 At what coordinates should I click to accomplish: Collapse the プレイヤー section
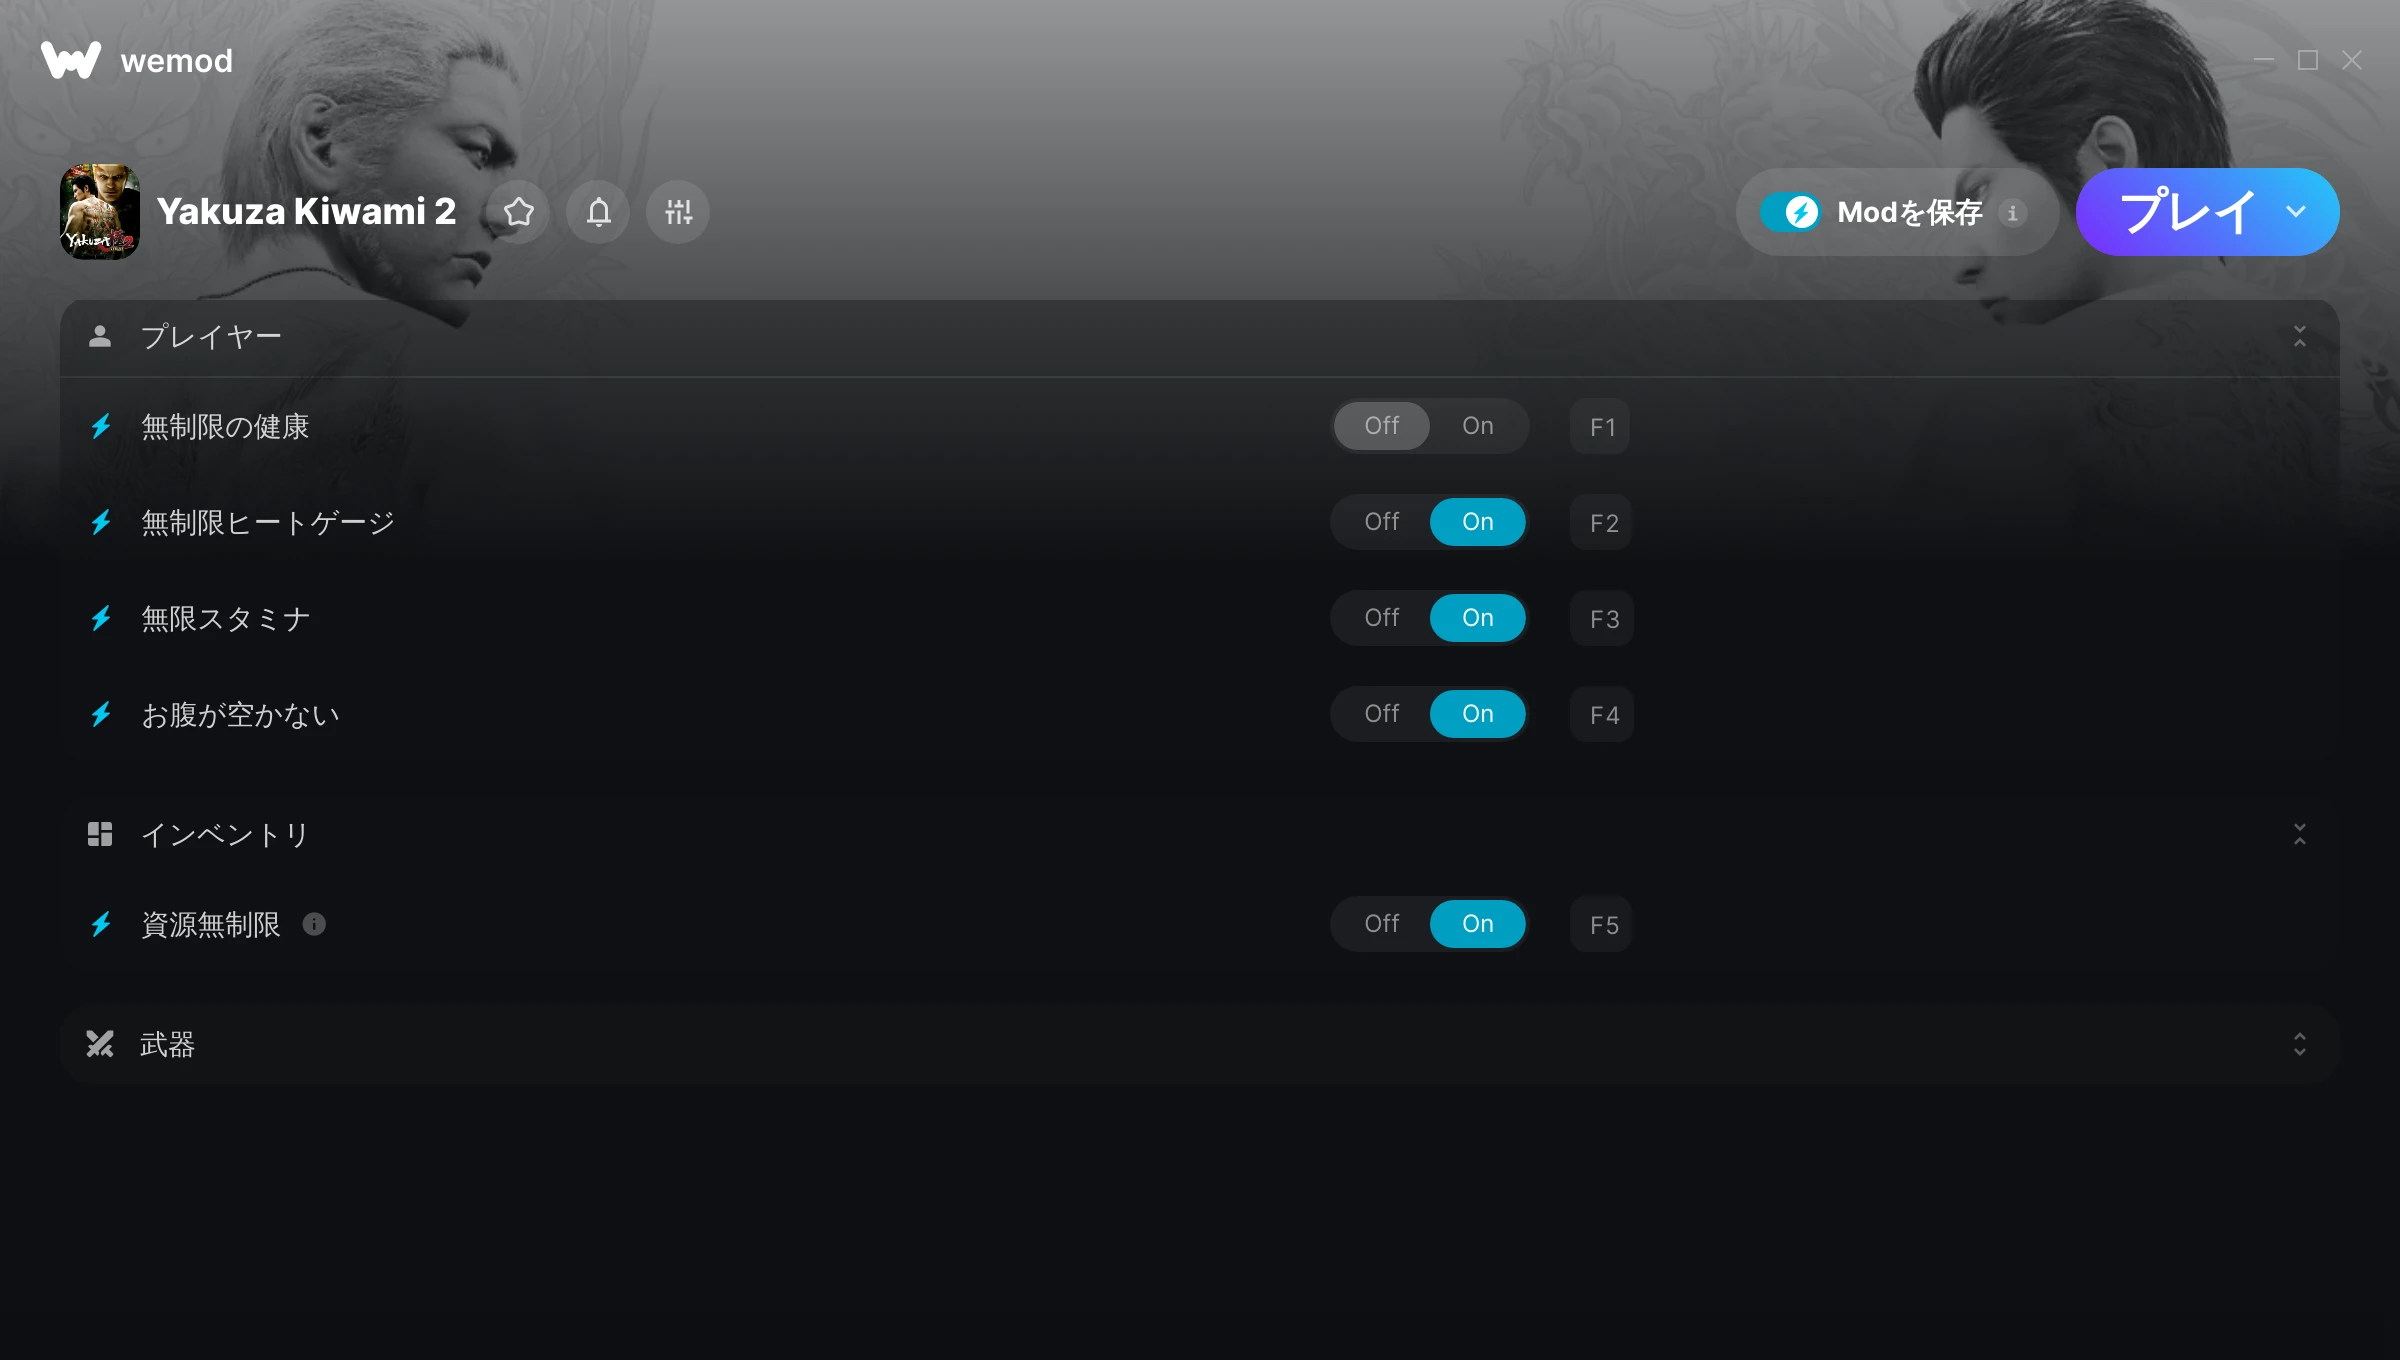point(2299,336)
